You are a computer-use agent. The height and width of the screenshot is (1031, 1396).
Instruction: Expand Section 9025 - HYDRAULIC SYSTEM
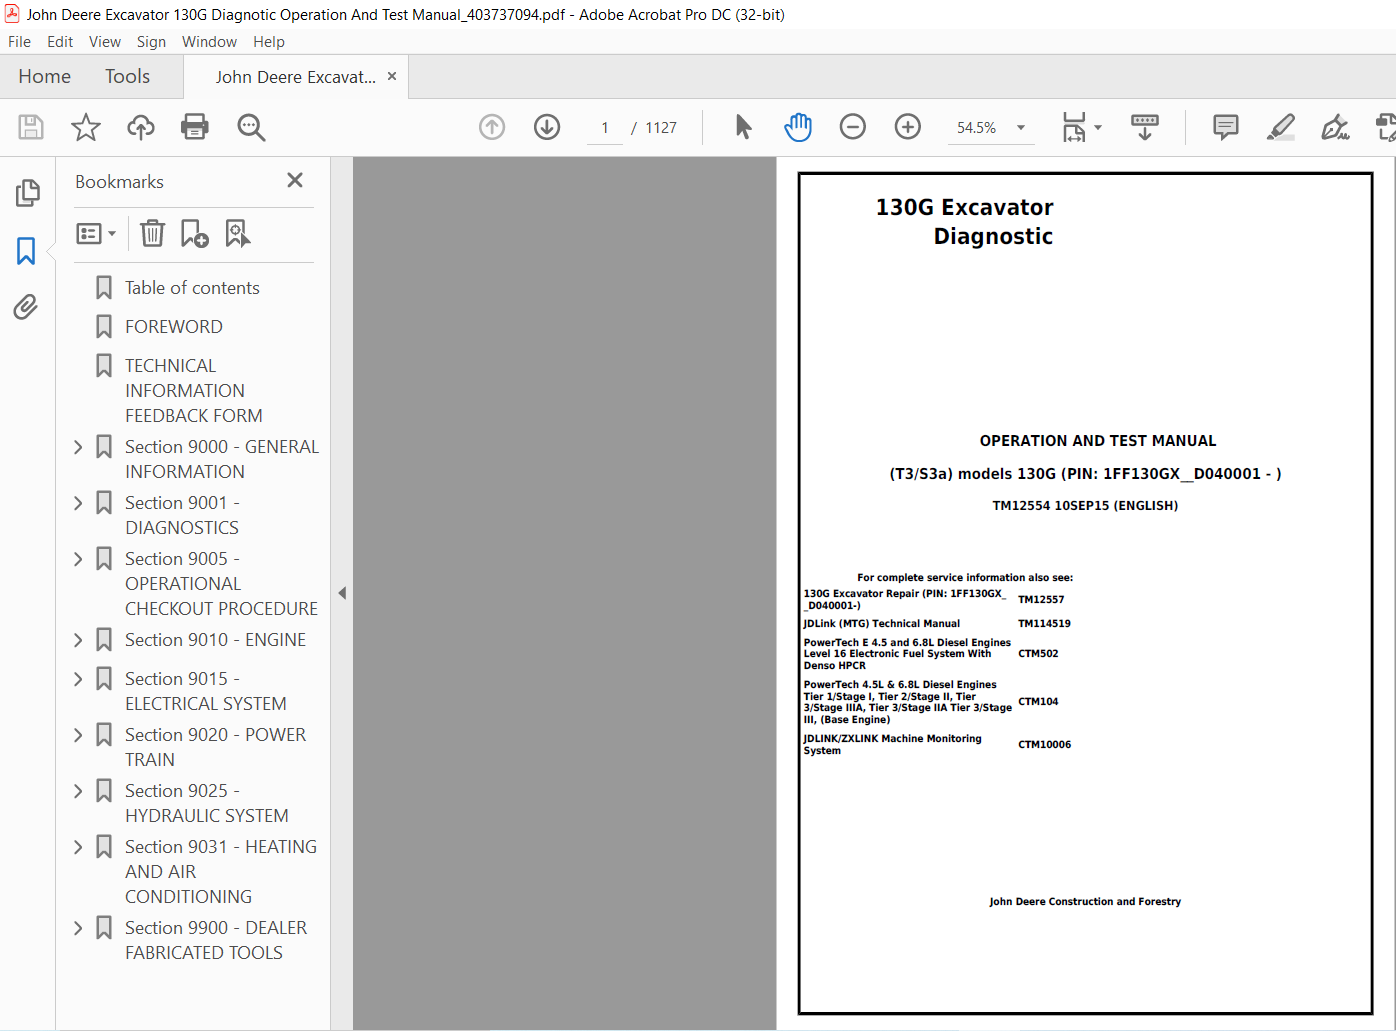coord(78,791)
